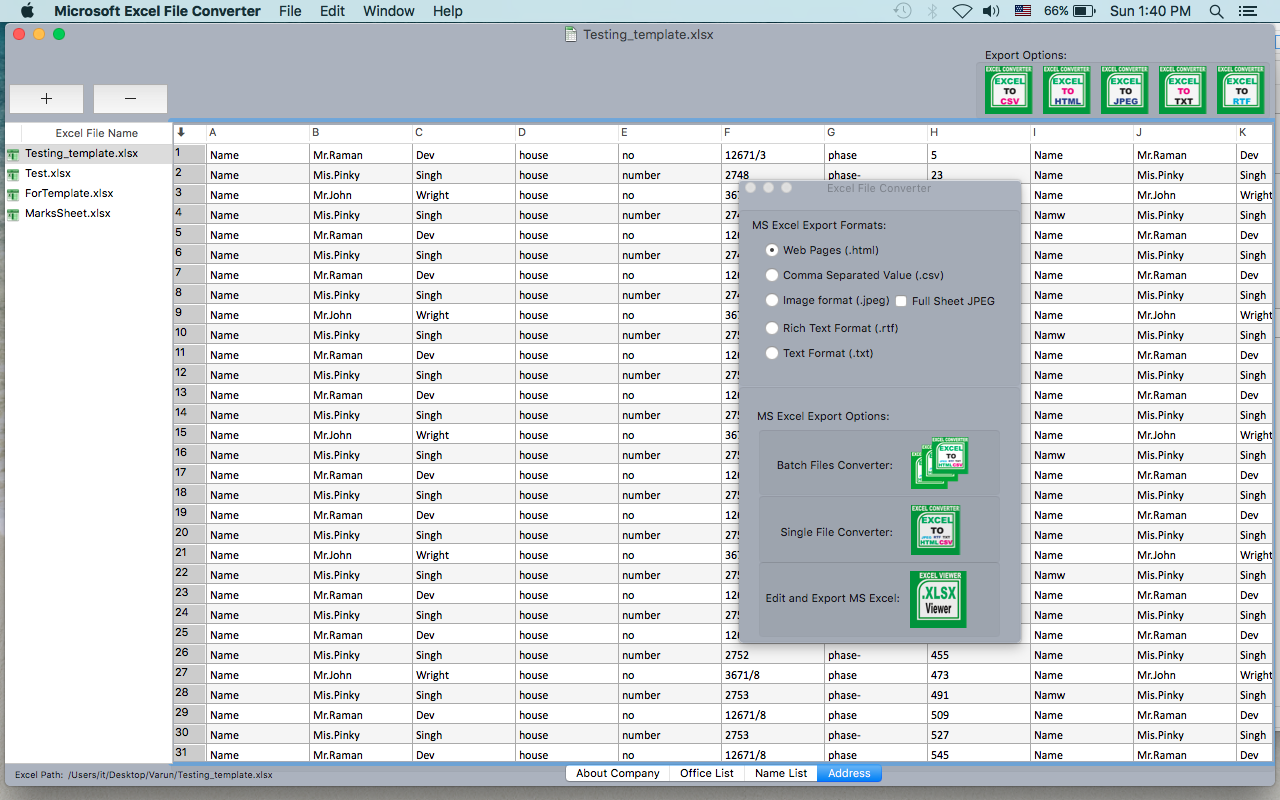Open the Single File Converter icon
The image size is (1280, 800).
pos(935,530)
